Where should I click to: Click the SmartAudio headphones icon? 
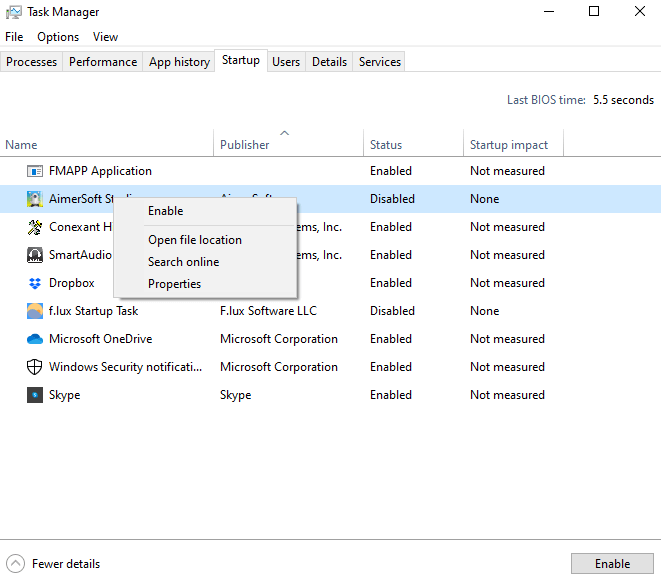[x=35, y=255]
